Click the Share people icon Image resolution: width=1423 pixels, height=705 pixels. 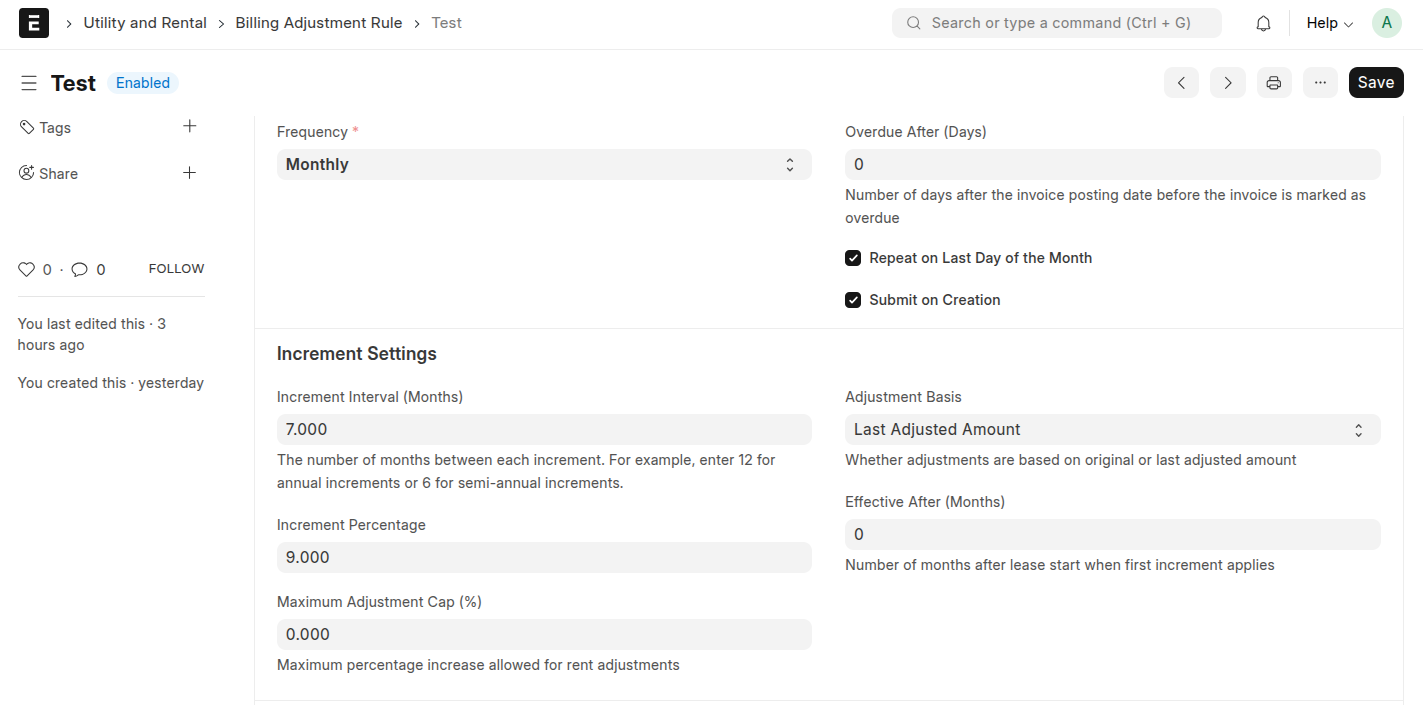point(27,173)
